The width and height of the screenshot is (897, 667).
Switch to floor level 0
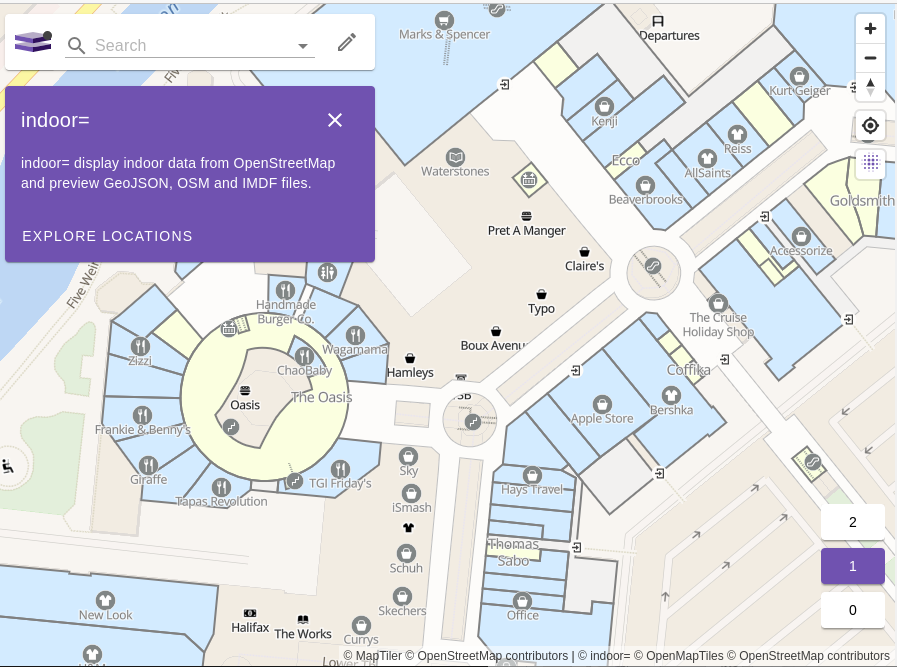point(852,610)
